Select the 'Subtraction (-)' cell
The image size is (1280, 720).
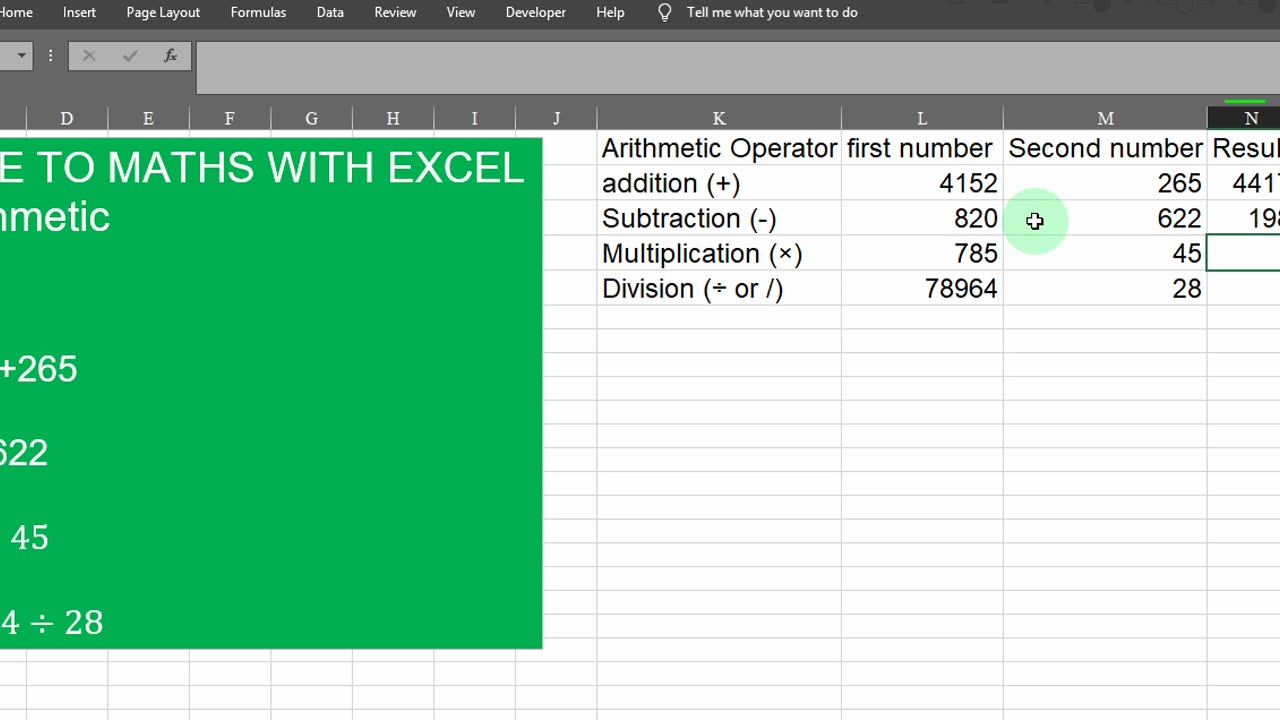click(x=719, y=218)
